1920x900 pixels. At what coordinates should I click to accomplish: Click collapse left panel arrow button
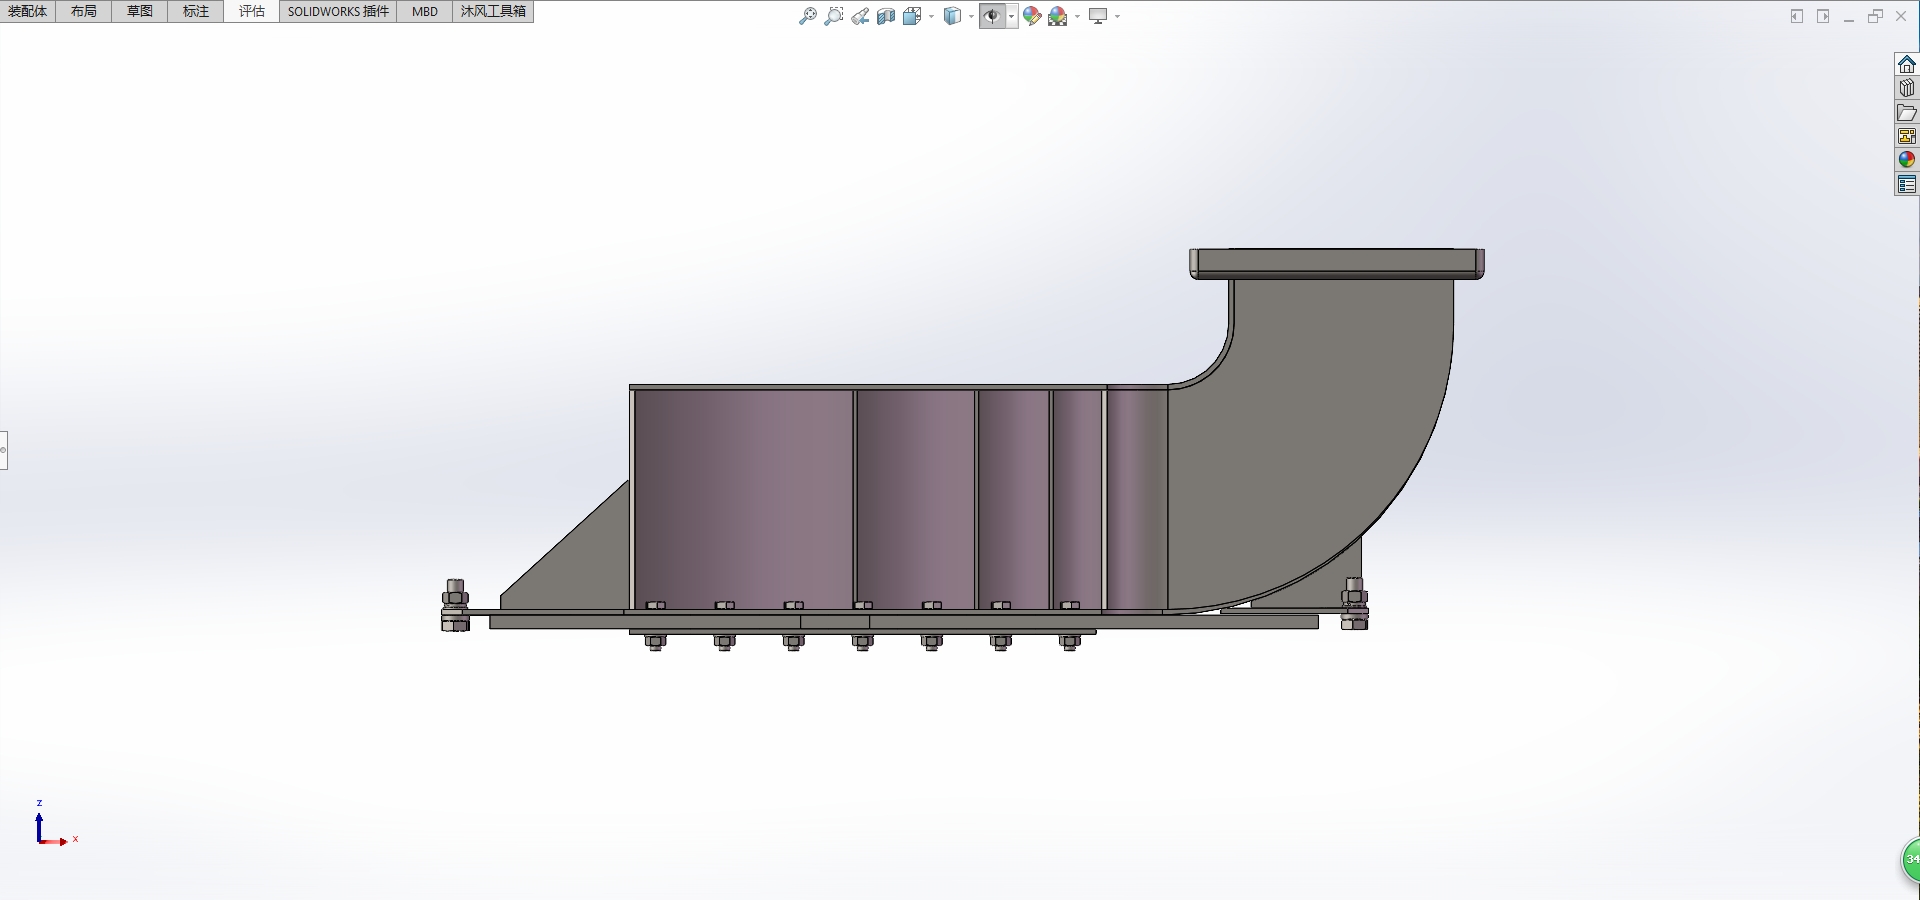[1797, 16]
